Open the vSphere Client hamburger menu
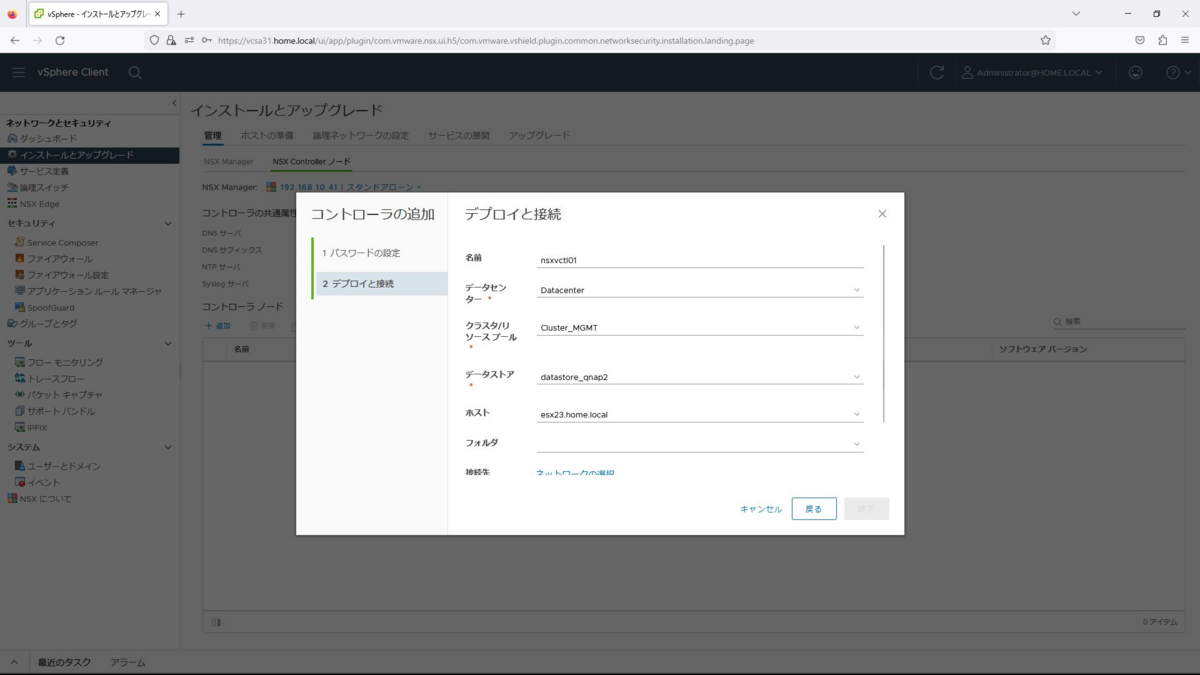 pos(18,72)
